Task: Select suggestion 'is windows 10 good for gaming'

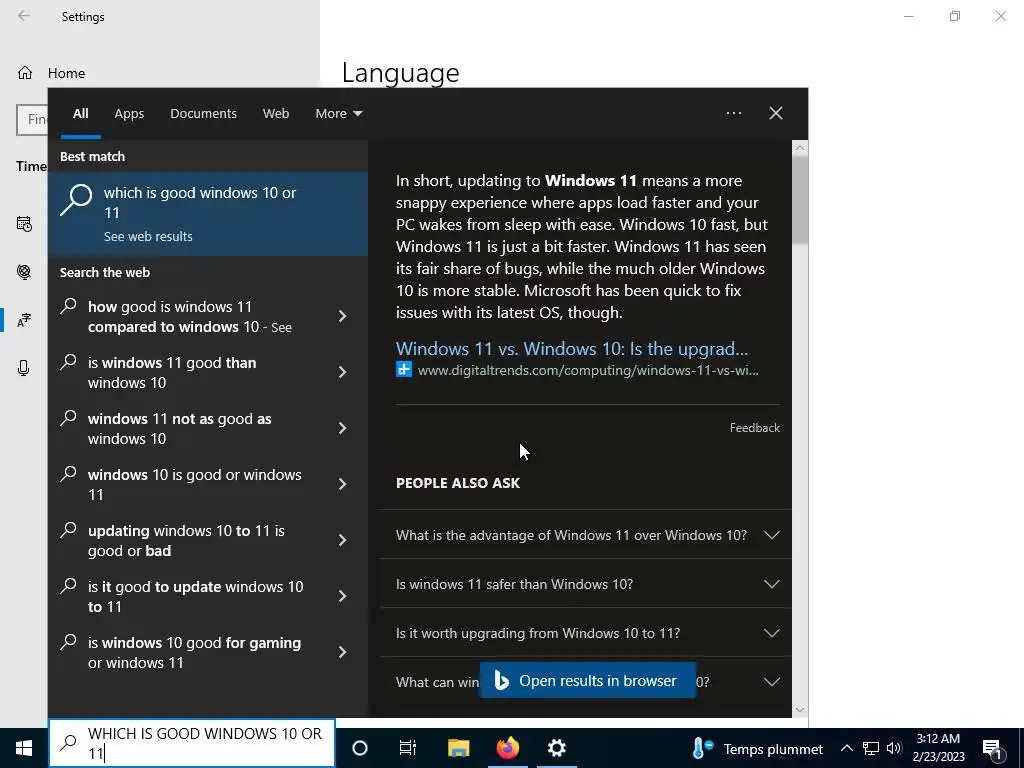Action: (194, 652)
